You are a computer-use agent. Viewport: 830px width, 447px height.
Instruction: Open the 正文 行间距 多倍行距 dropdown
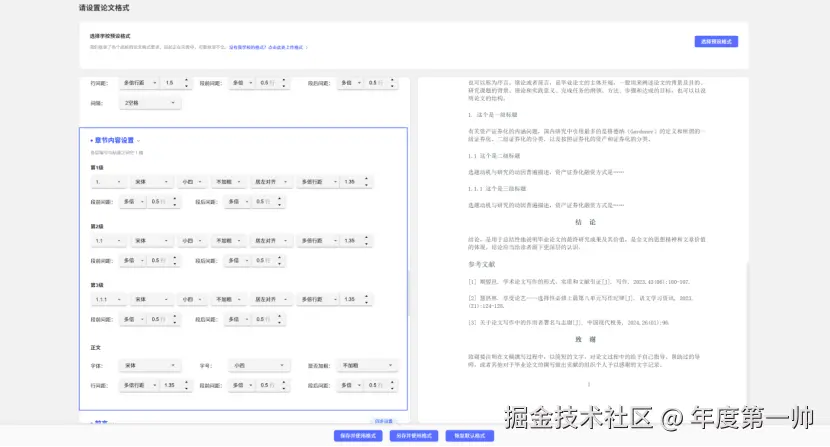140,385
